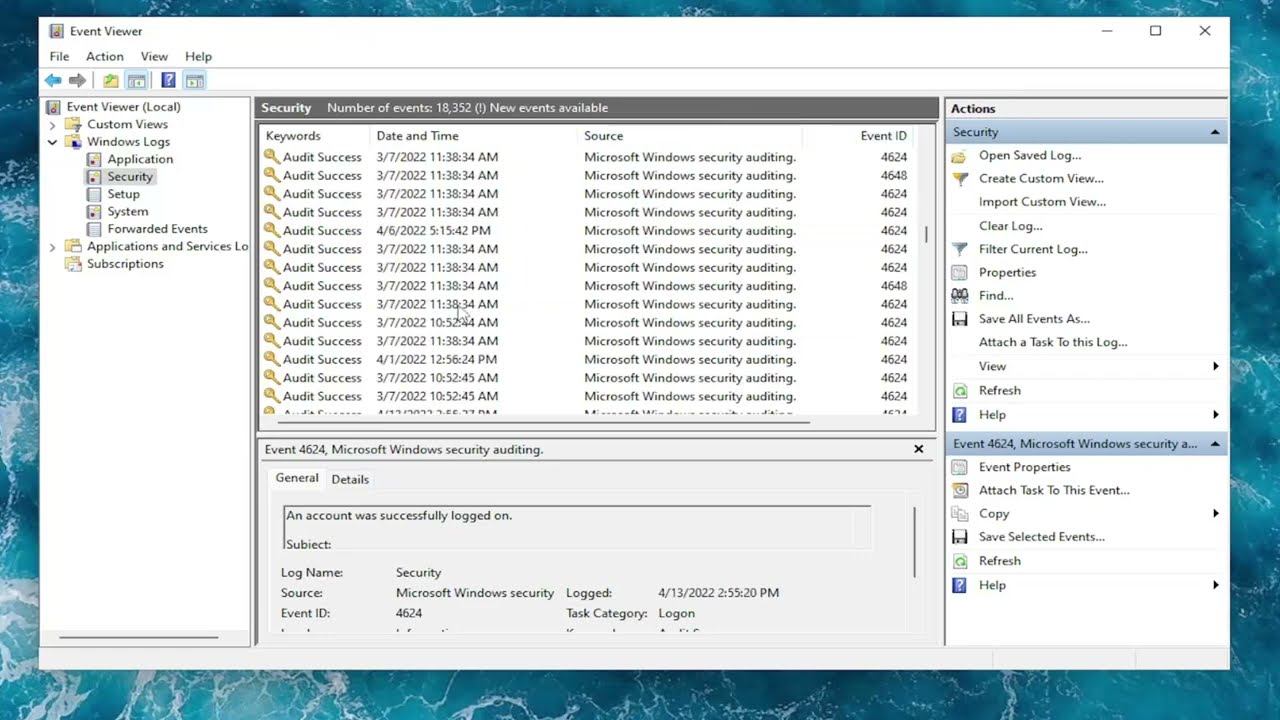Click the Find binoculars icon

(x=960, y=296)
